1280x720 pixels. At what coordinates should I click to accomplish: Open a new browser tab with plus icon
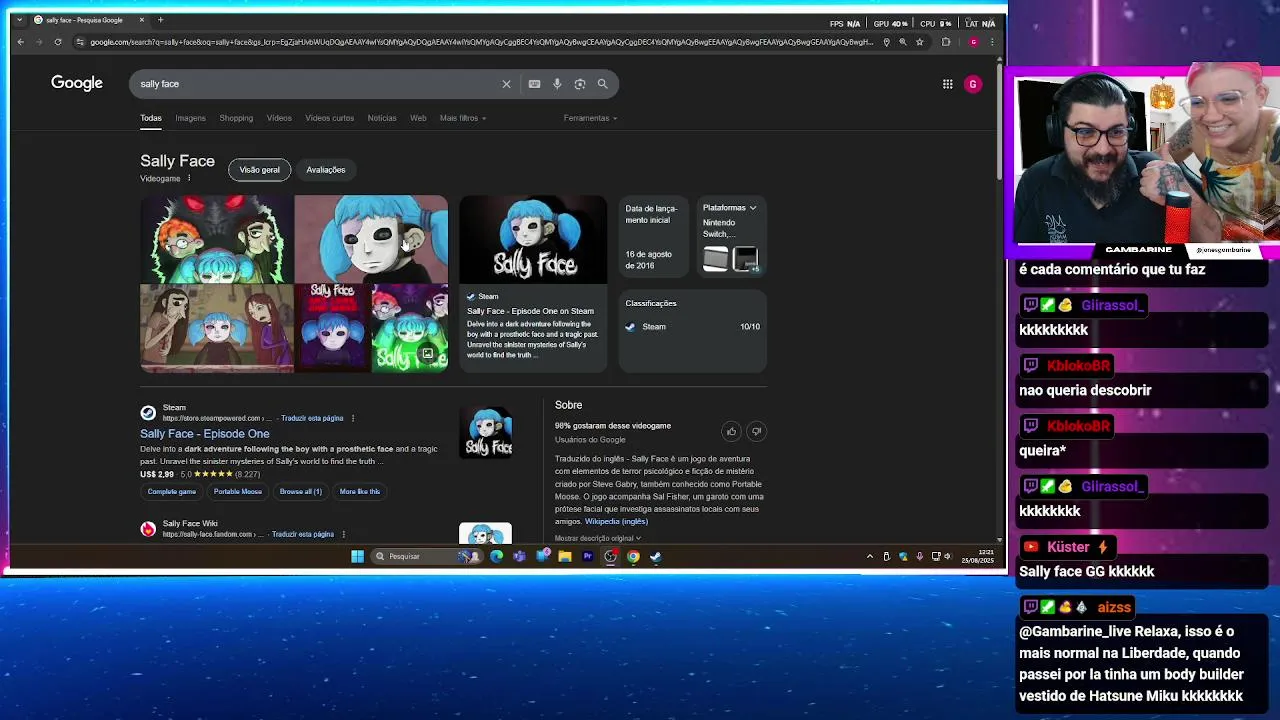coord(160,20)
